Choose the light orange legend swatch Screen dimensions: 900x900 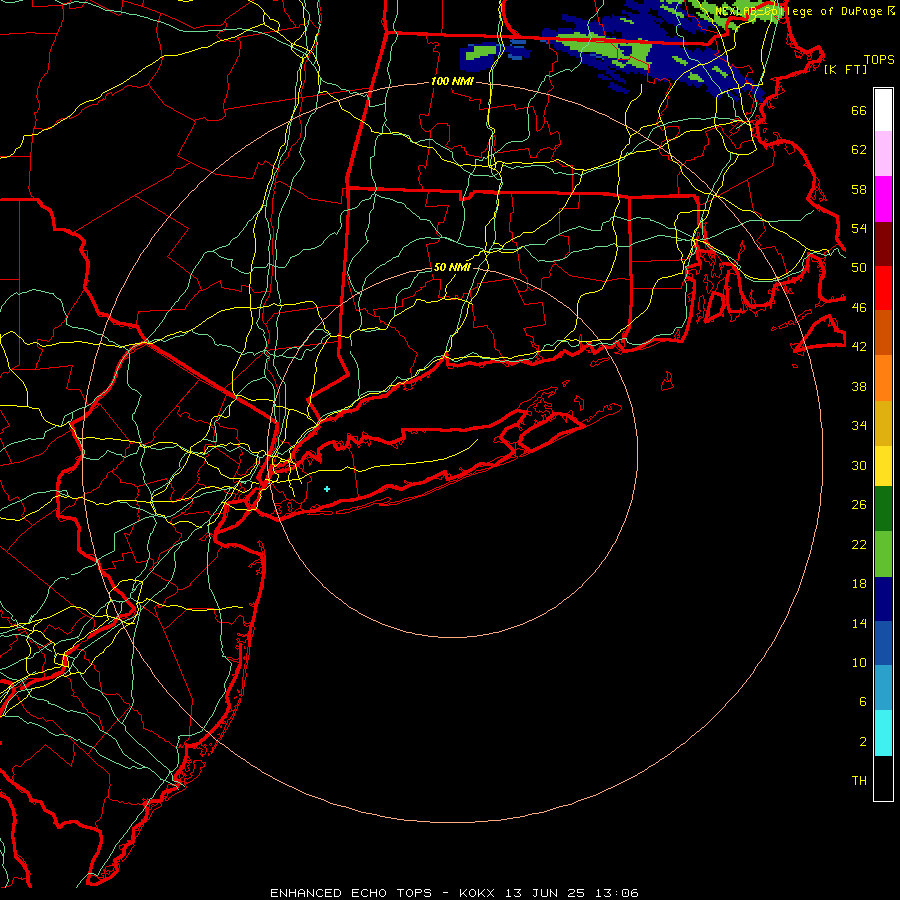883,378
